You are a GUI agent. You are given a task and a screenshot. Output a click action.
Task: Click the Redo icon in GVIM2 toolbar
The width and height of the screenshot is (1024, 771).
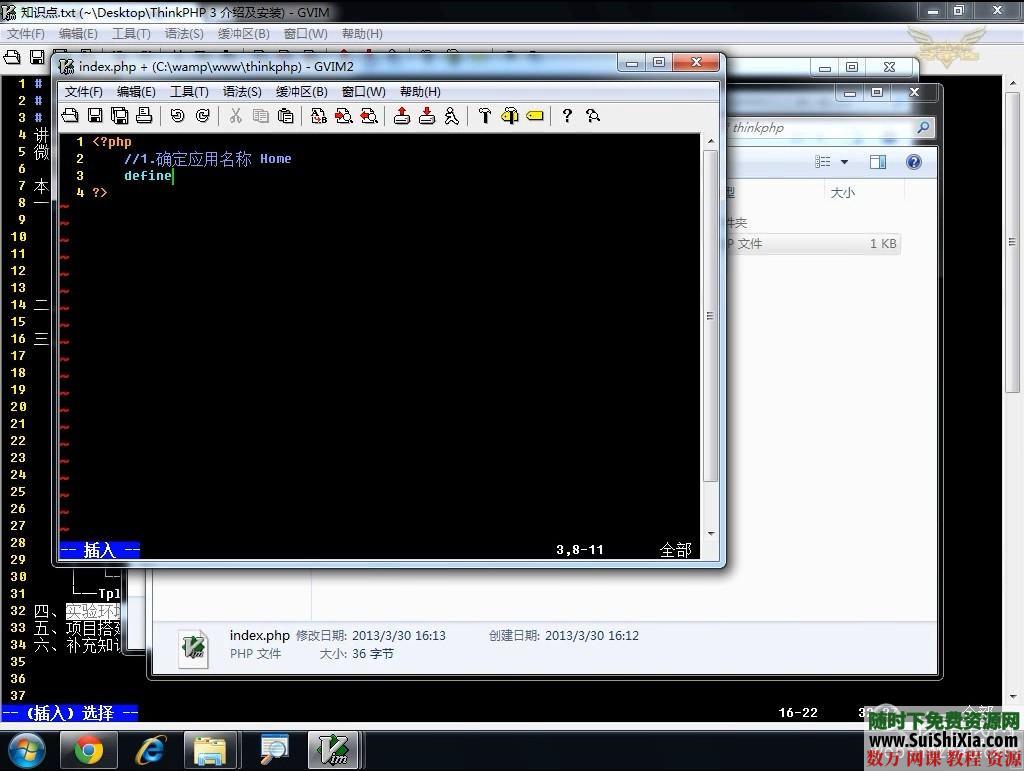coord(202,116)
